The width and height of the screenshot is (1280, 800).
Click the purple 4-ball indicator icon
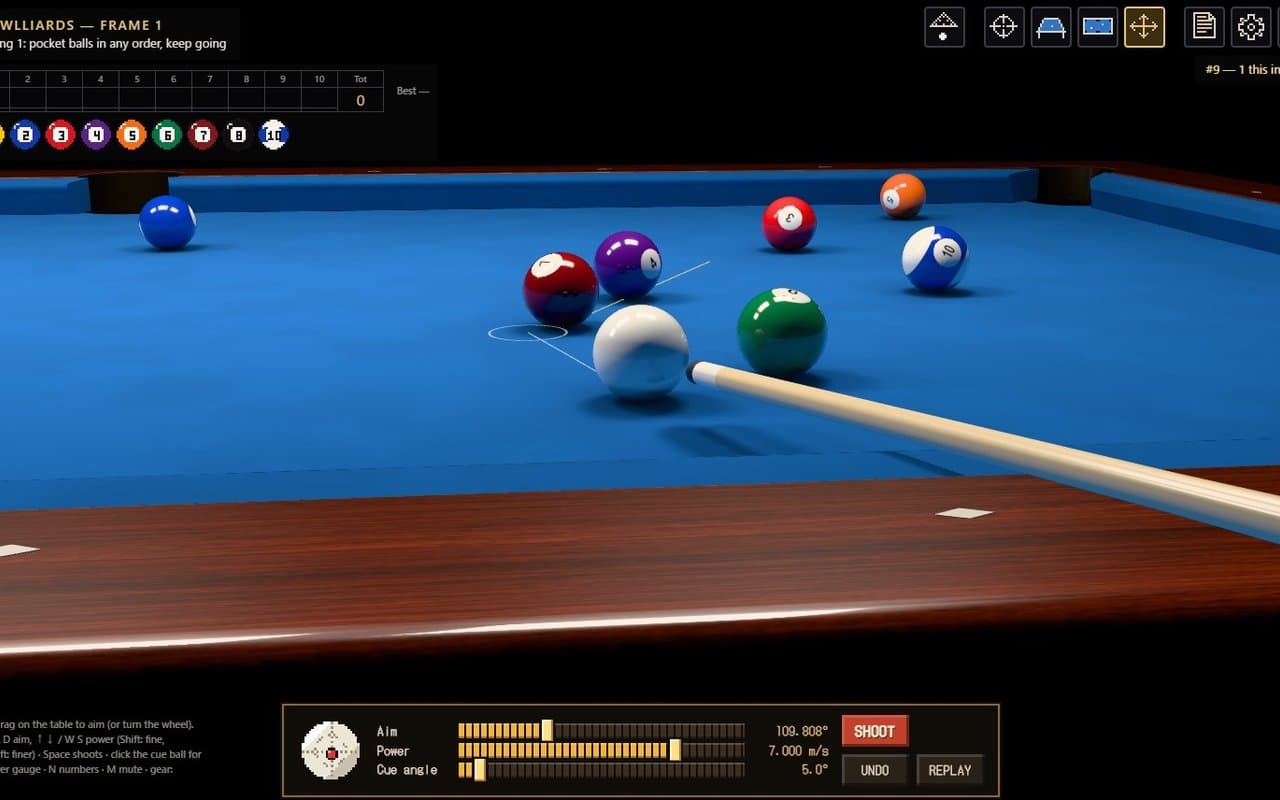tap(96, 134)
